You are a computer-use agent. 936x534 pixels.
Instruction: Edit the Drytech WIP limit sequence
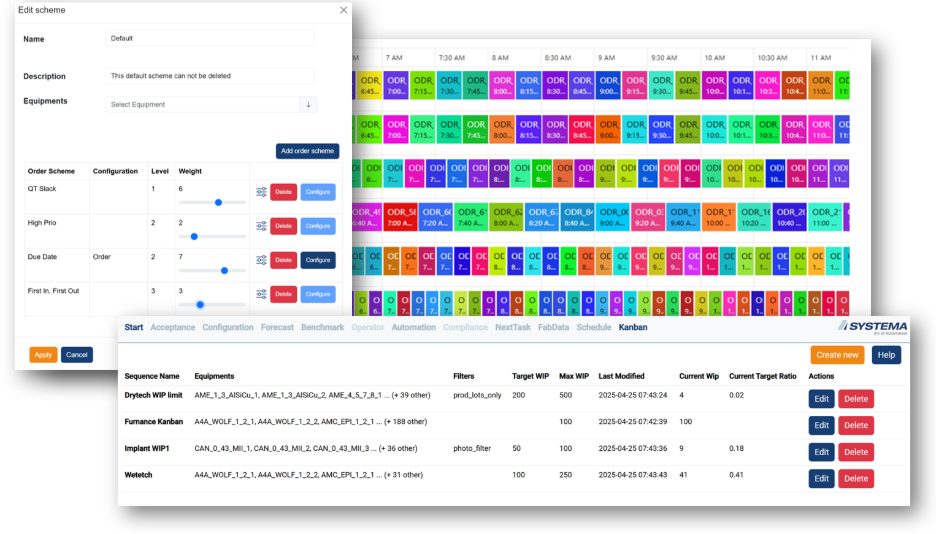click(821, 398)
